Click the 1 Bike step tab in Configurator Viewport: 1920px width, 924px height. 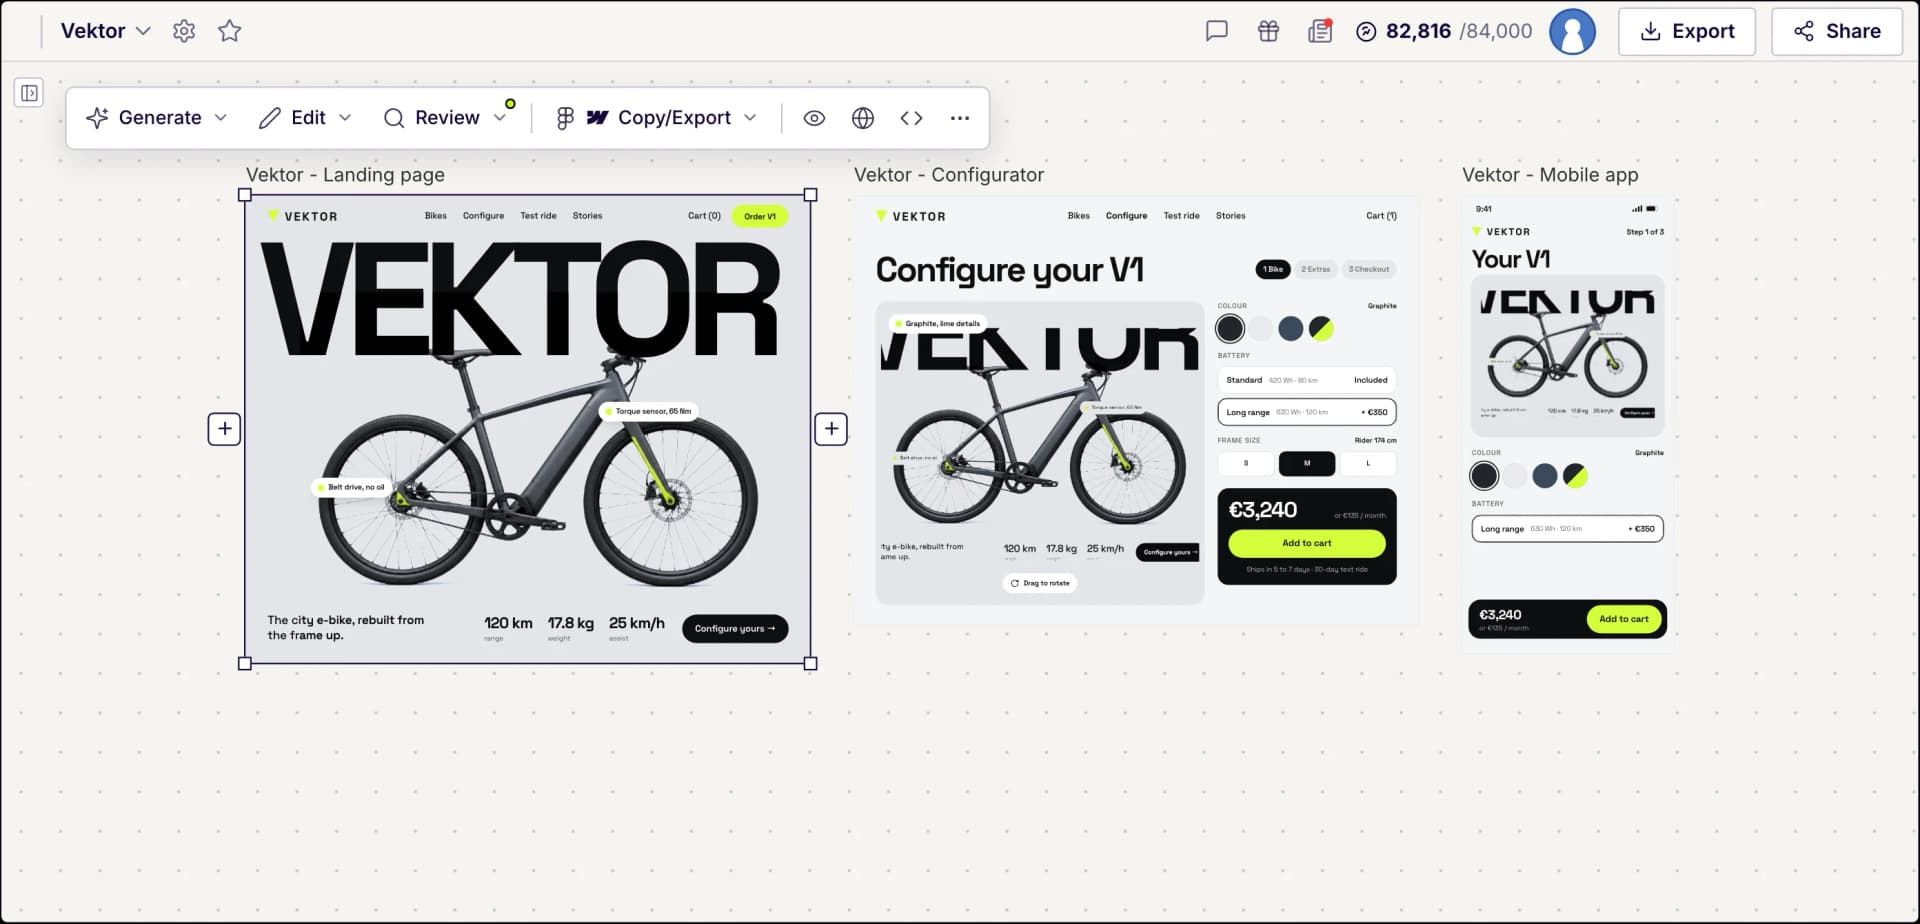click(1272, 269)
